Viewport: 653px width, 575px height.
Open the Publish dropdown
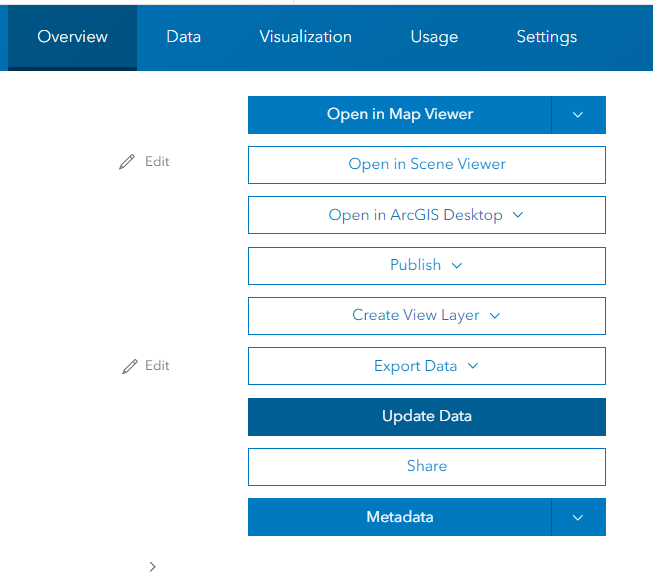tap(426, 265)
